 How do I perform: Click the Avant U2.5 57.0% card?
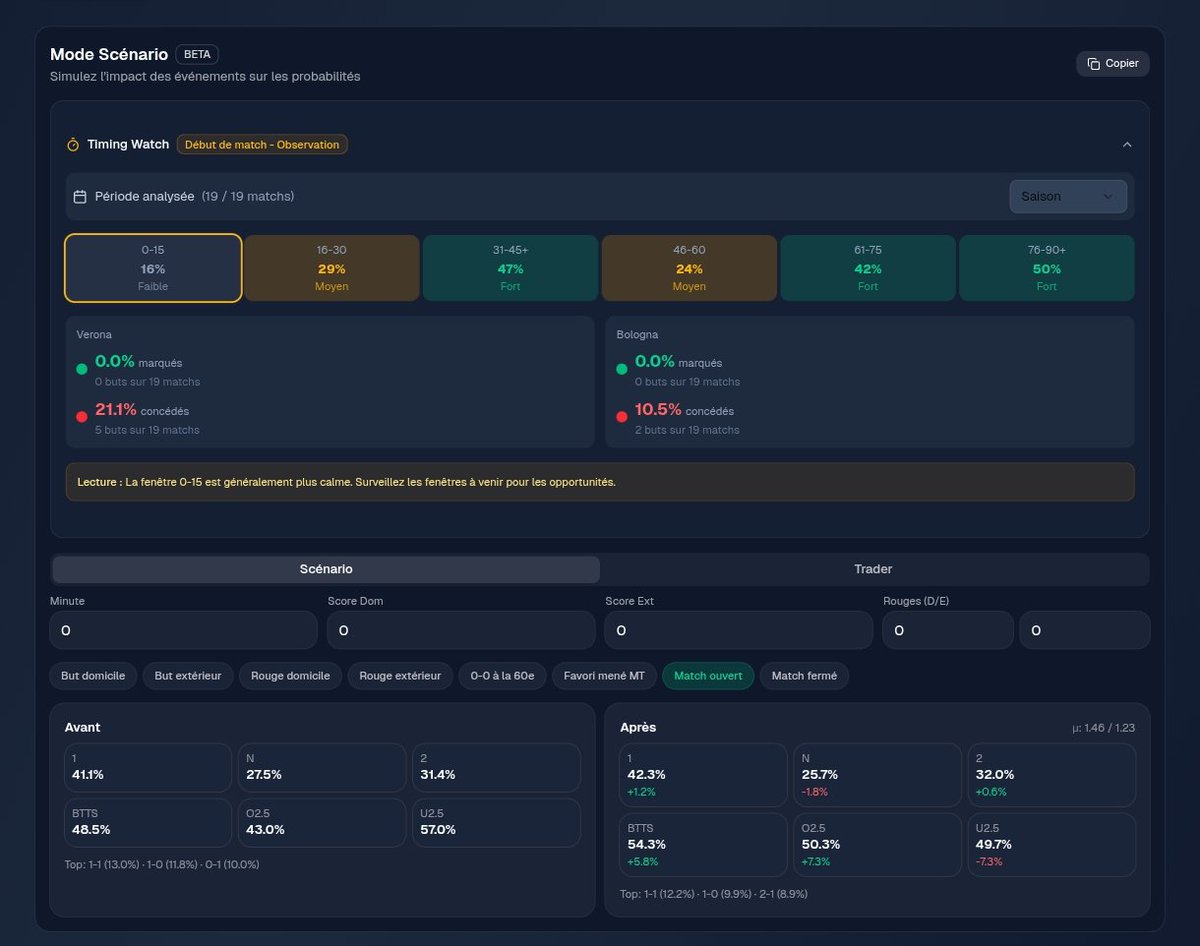[496, 822]
